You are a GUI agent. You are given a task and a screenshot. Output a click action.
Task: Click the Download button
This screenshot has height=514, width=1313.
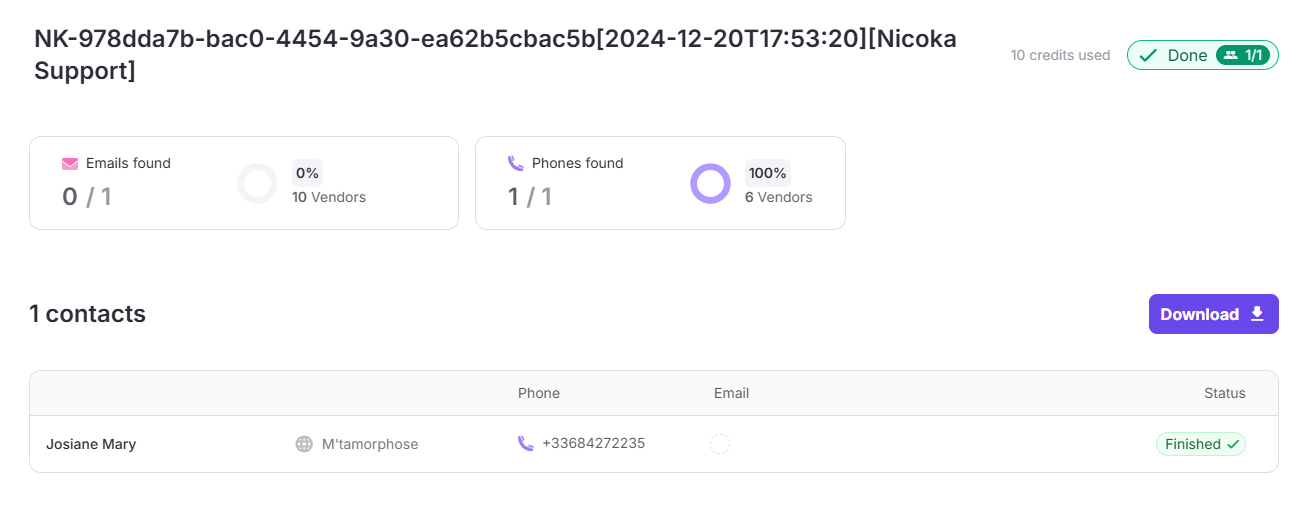click(x=1214, y=314)
